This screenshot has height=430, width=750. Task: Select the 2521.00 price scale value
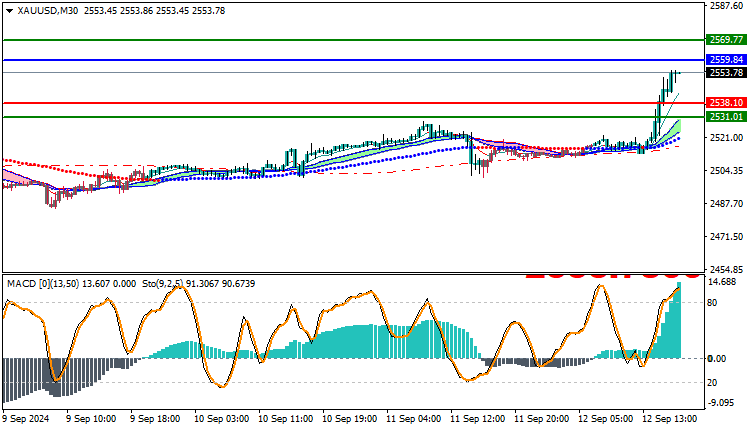(x=726, y=138)
